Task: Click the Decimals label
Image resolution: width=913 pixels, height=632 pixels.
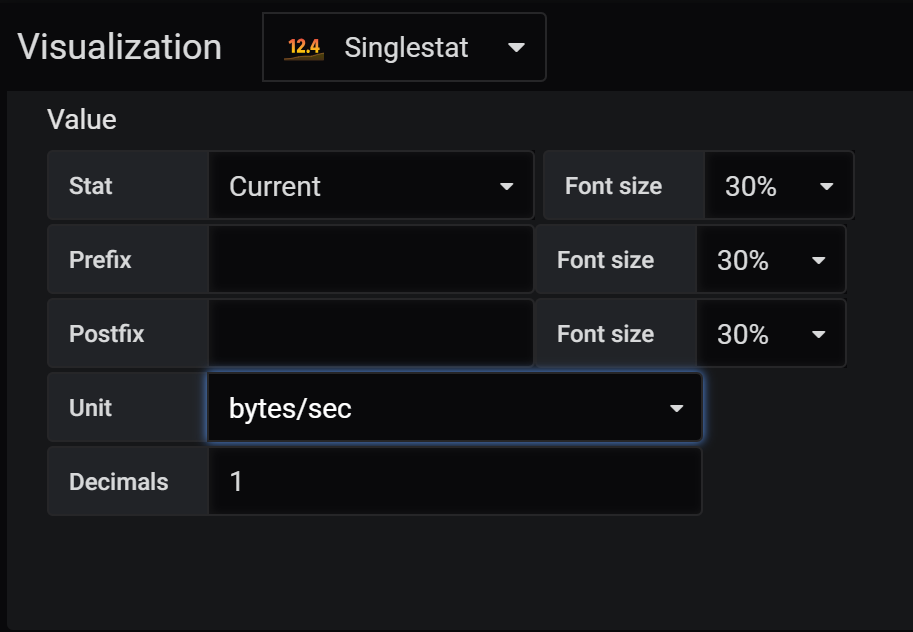Action: click(x=120, y=481)
